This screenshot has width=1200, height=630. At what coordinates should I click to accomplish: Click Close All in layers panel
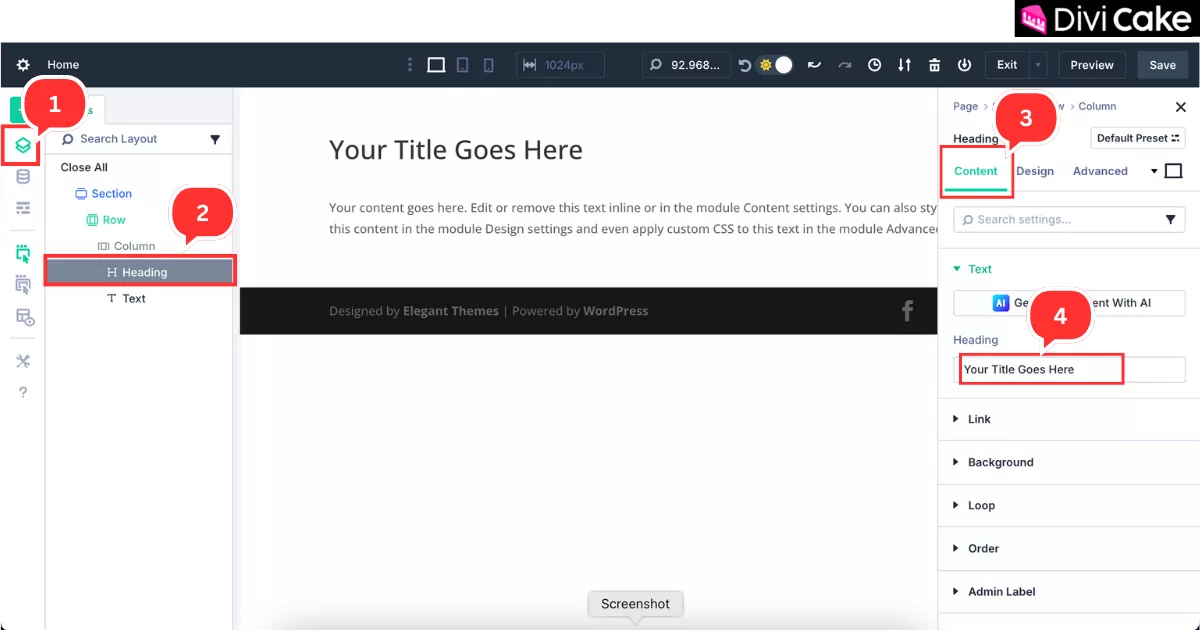[84, 167]
